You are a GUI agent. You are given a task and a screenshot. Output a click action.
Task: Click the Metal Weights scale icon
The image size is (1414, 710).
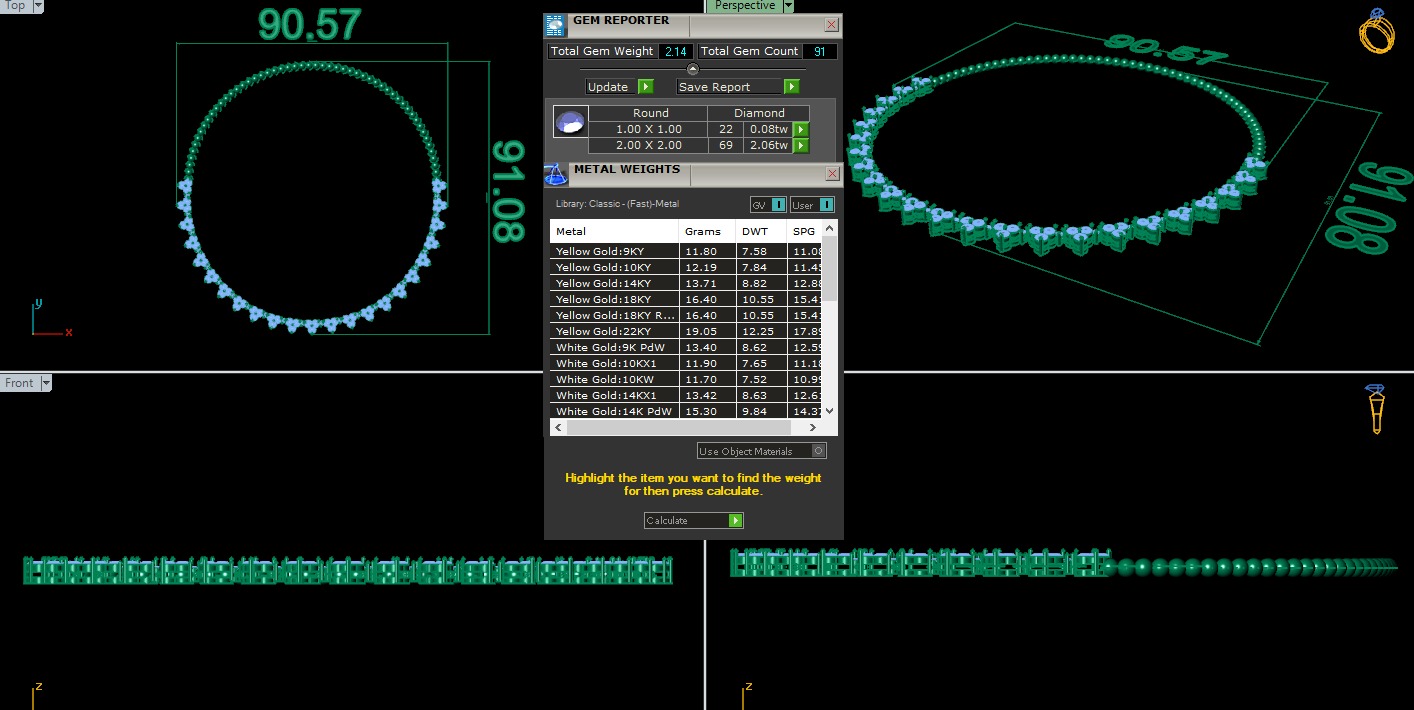click(x=556, y=175)
